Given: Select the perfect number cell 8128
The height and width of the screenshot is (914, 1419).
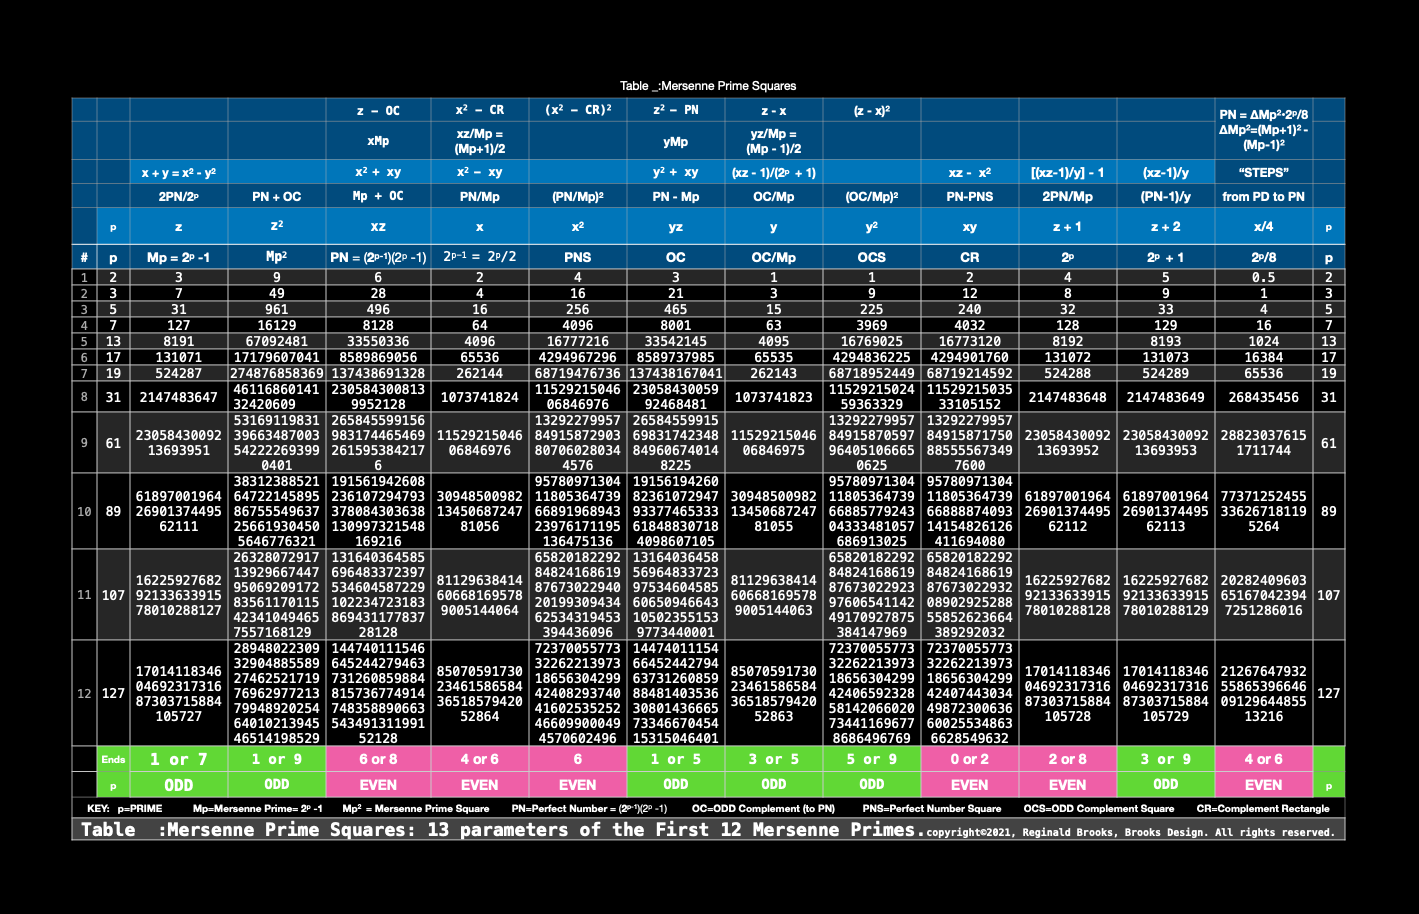Looking at the screenshot, I should tap(378, 325).
